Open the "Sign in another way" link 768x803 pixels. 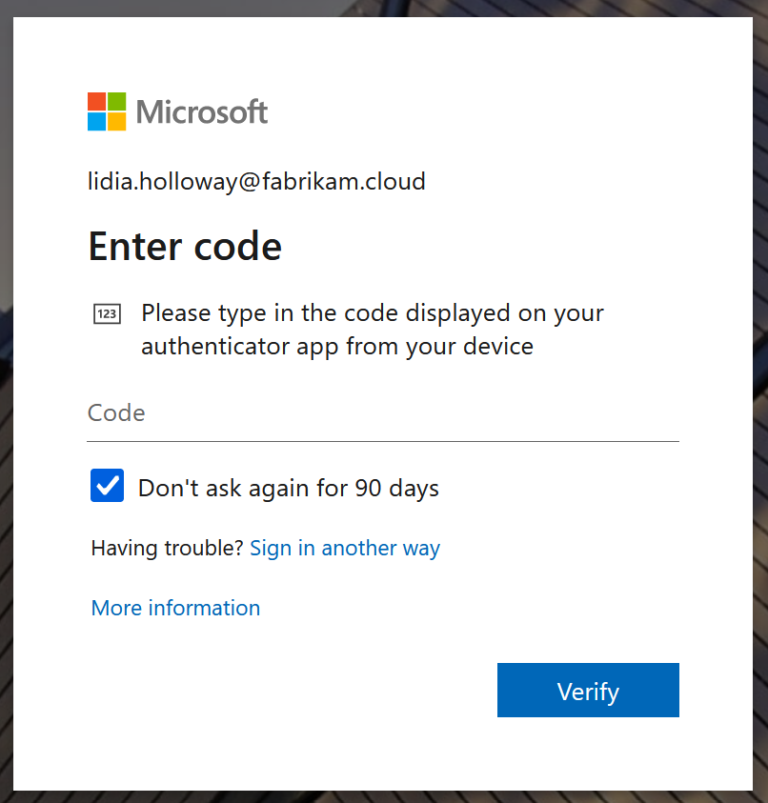click(344, 548)
